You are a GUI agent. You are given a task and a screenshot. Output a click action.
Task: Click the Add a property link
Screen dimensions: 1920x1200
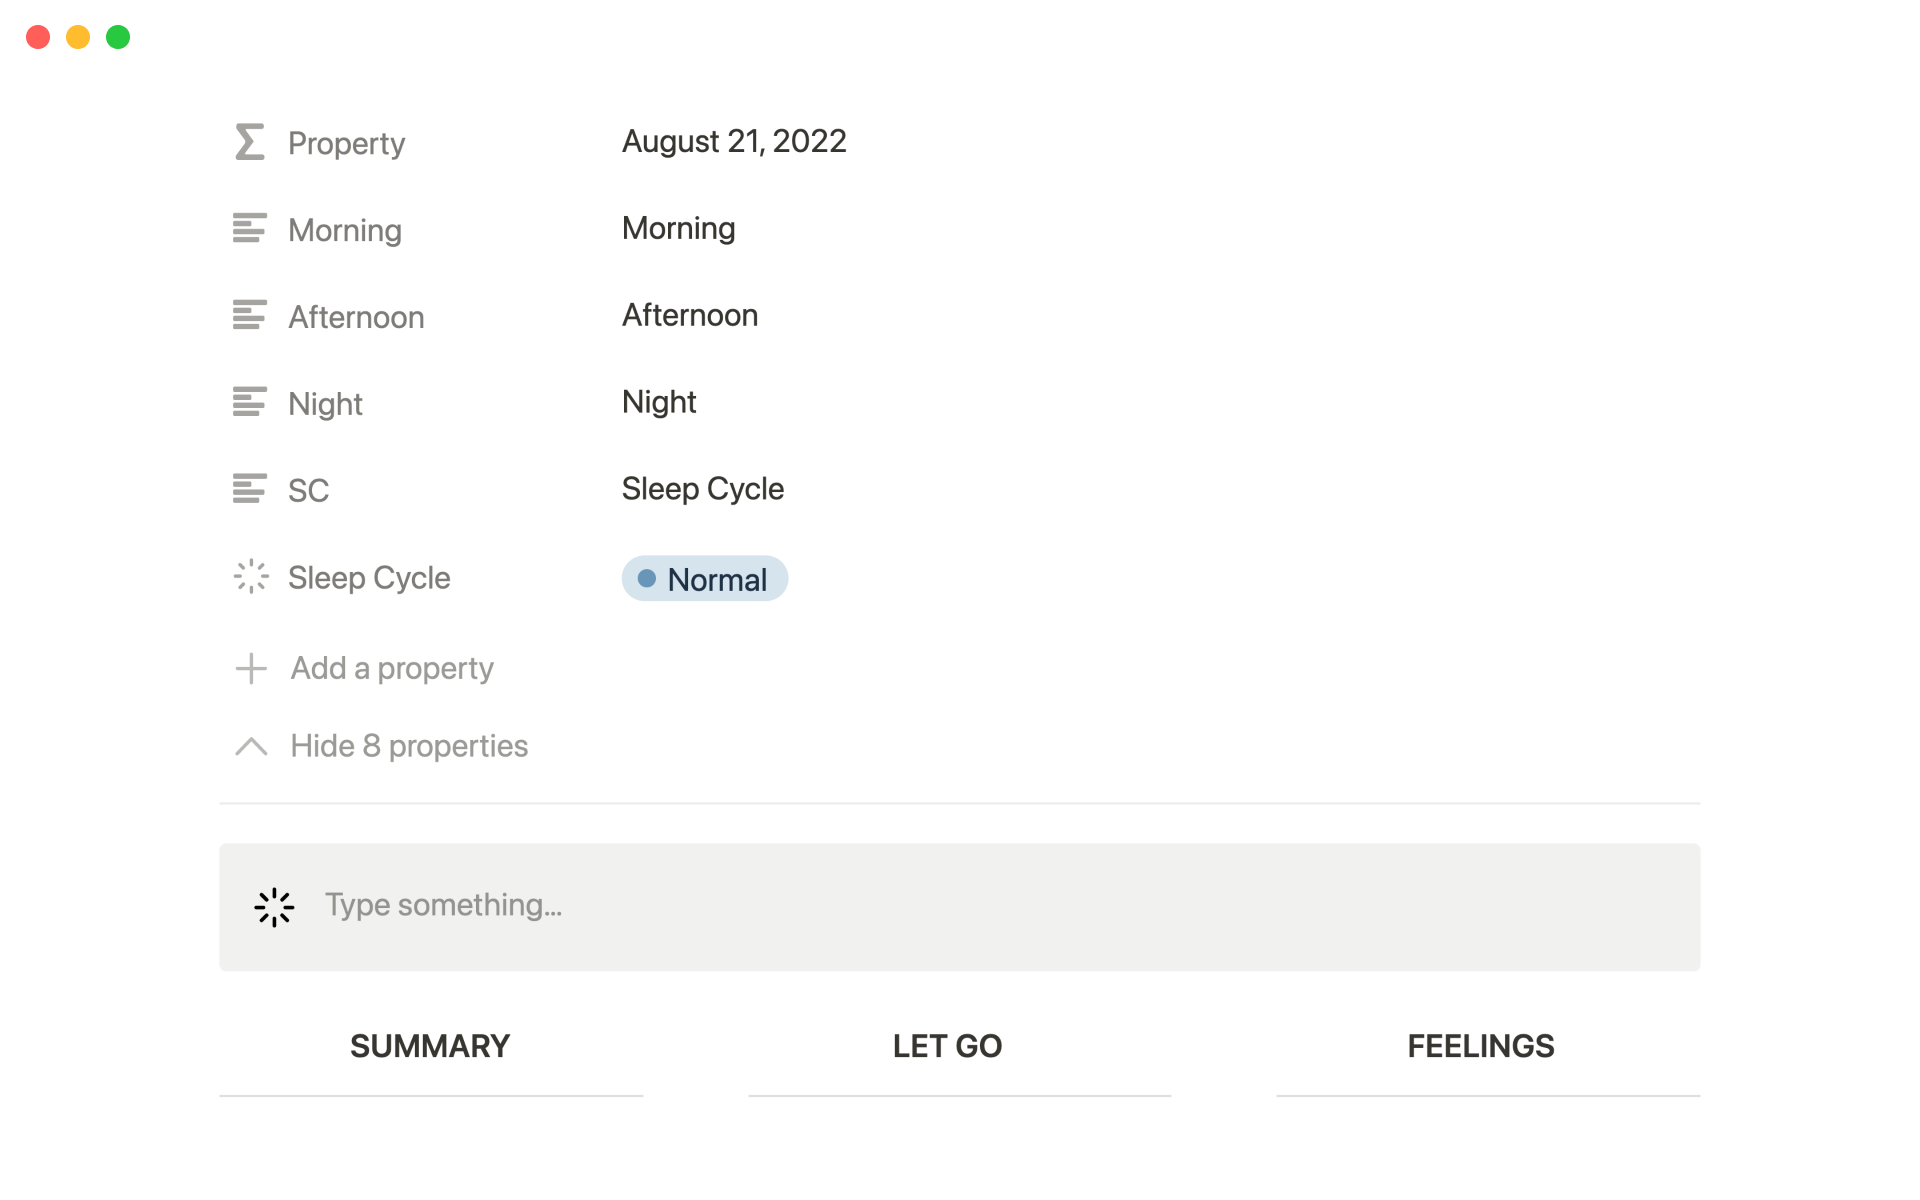click(x=392, y=668)
